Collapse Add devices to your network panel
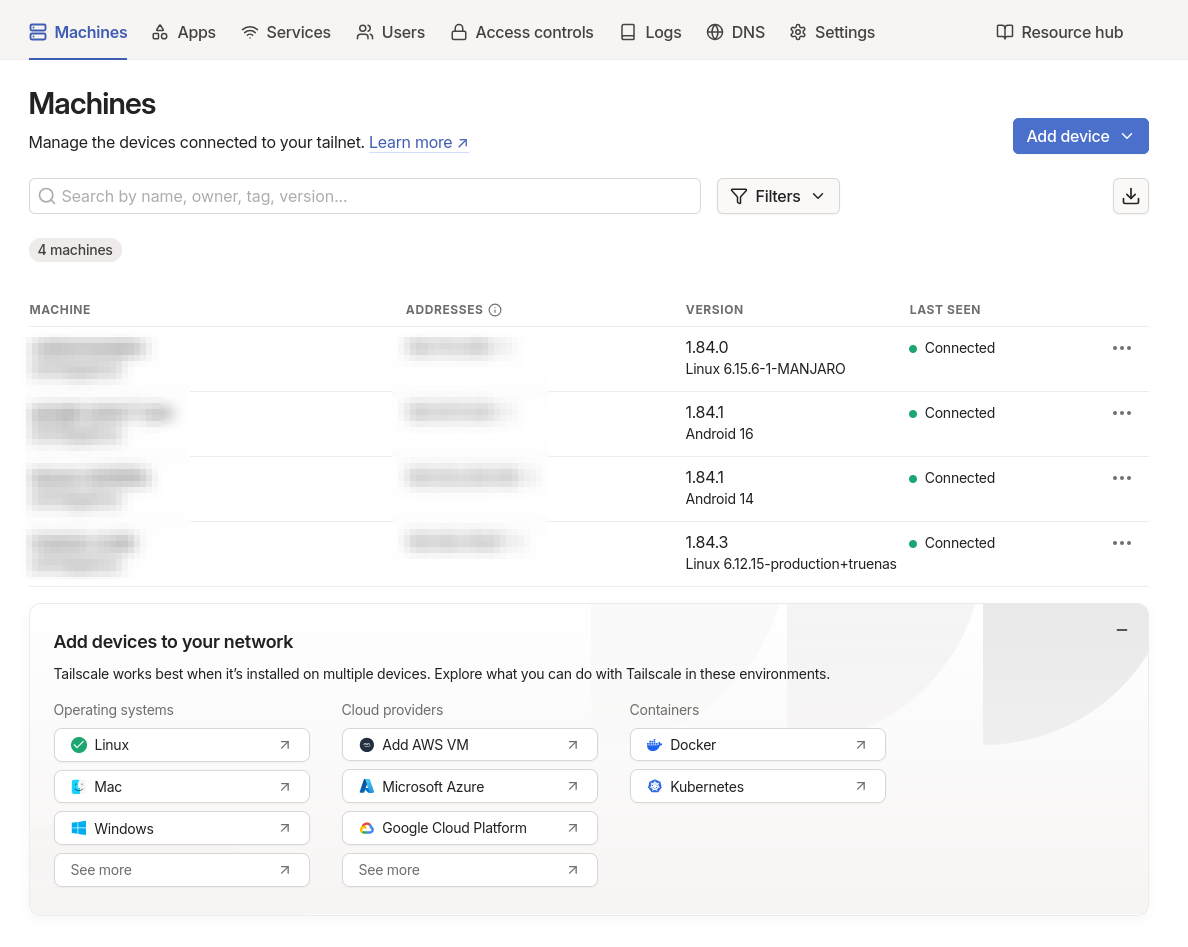 point(1121,630)
